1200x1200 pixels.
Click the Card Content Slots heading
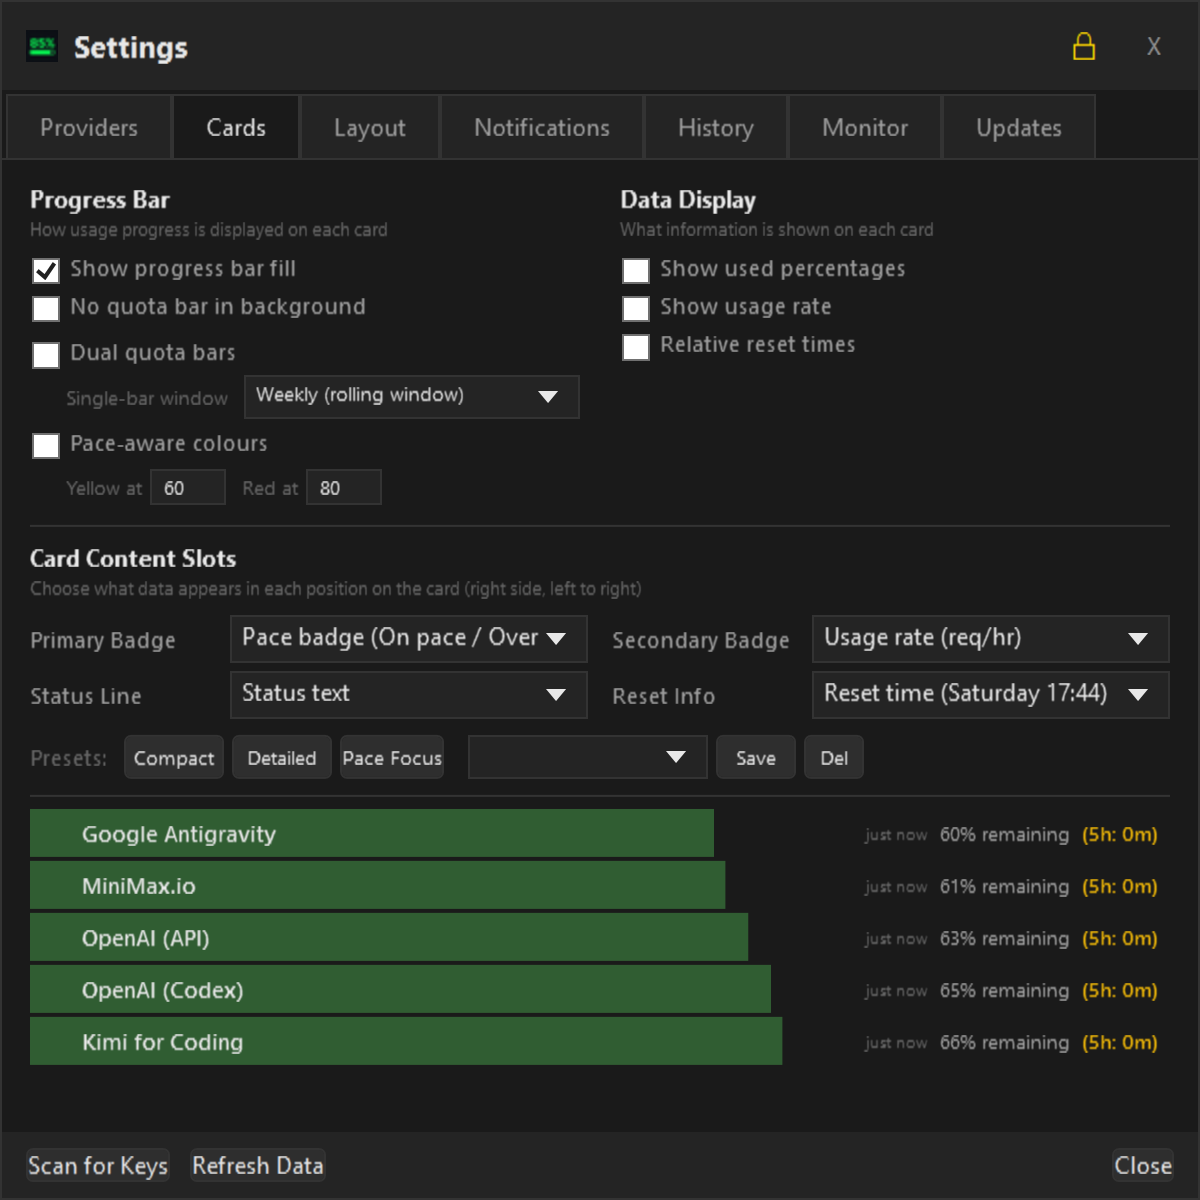pos(133,558)
